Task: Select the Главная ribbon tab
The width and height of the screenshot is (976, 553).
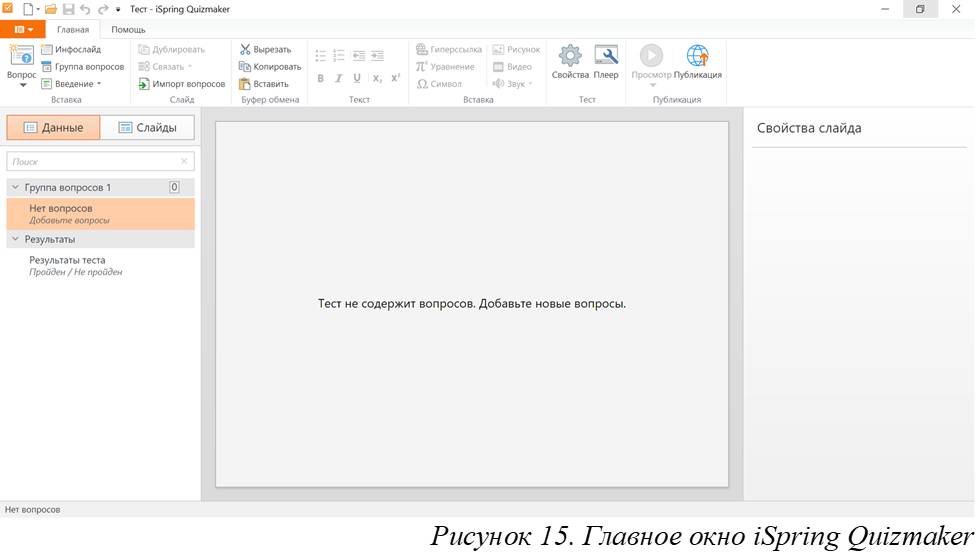Action: click(72, 30)
